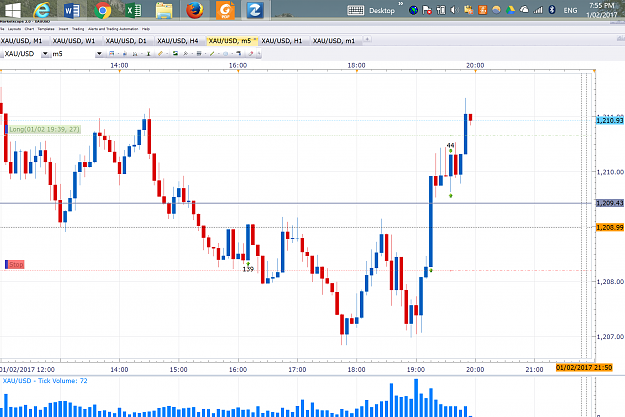
Task: Select the green line drawing tool
Action: (212, 53)
